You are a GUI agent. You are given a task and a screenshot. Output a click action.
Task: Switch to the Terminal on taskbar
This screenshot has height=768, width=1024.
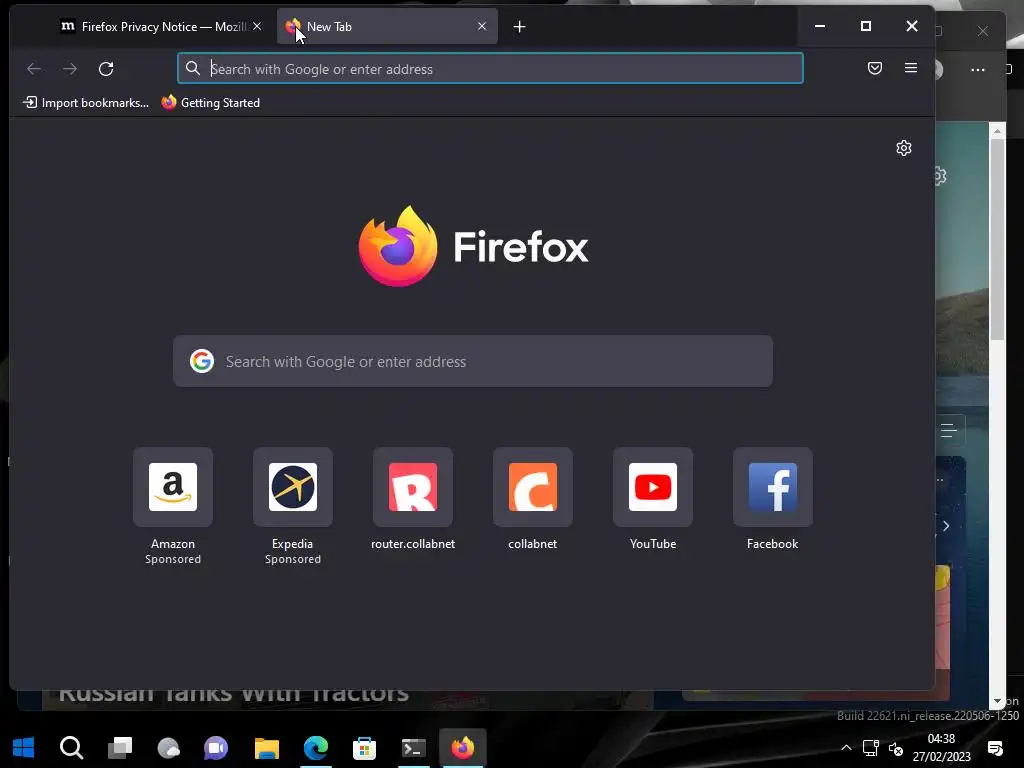pyautogui.click(x=413, y=748)
